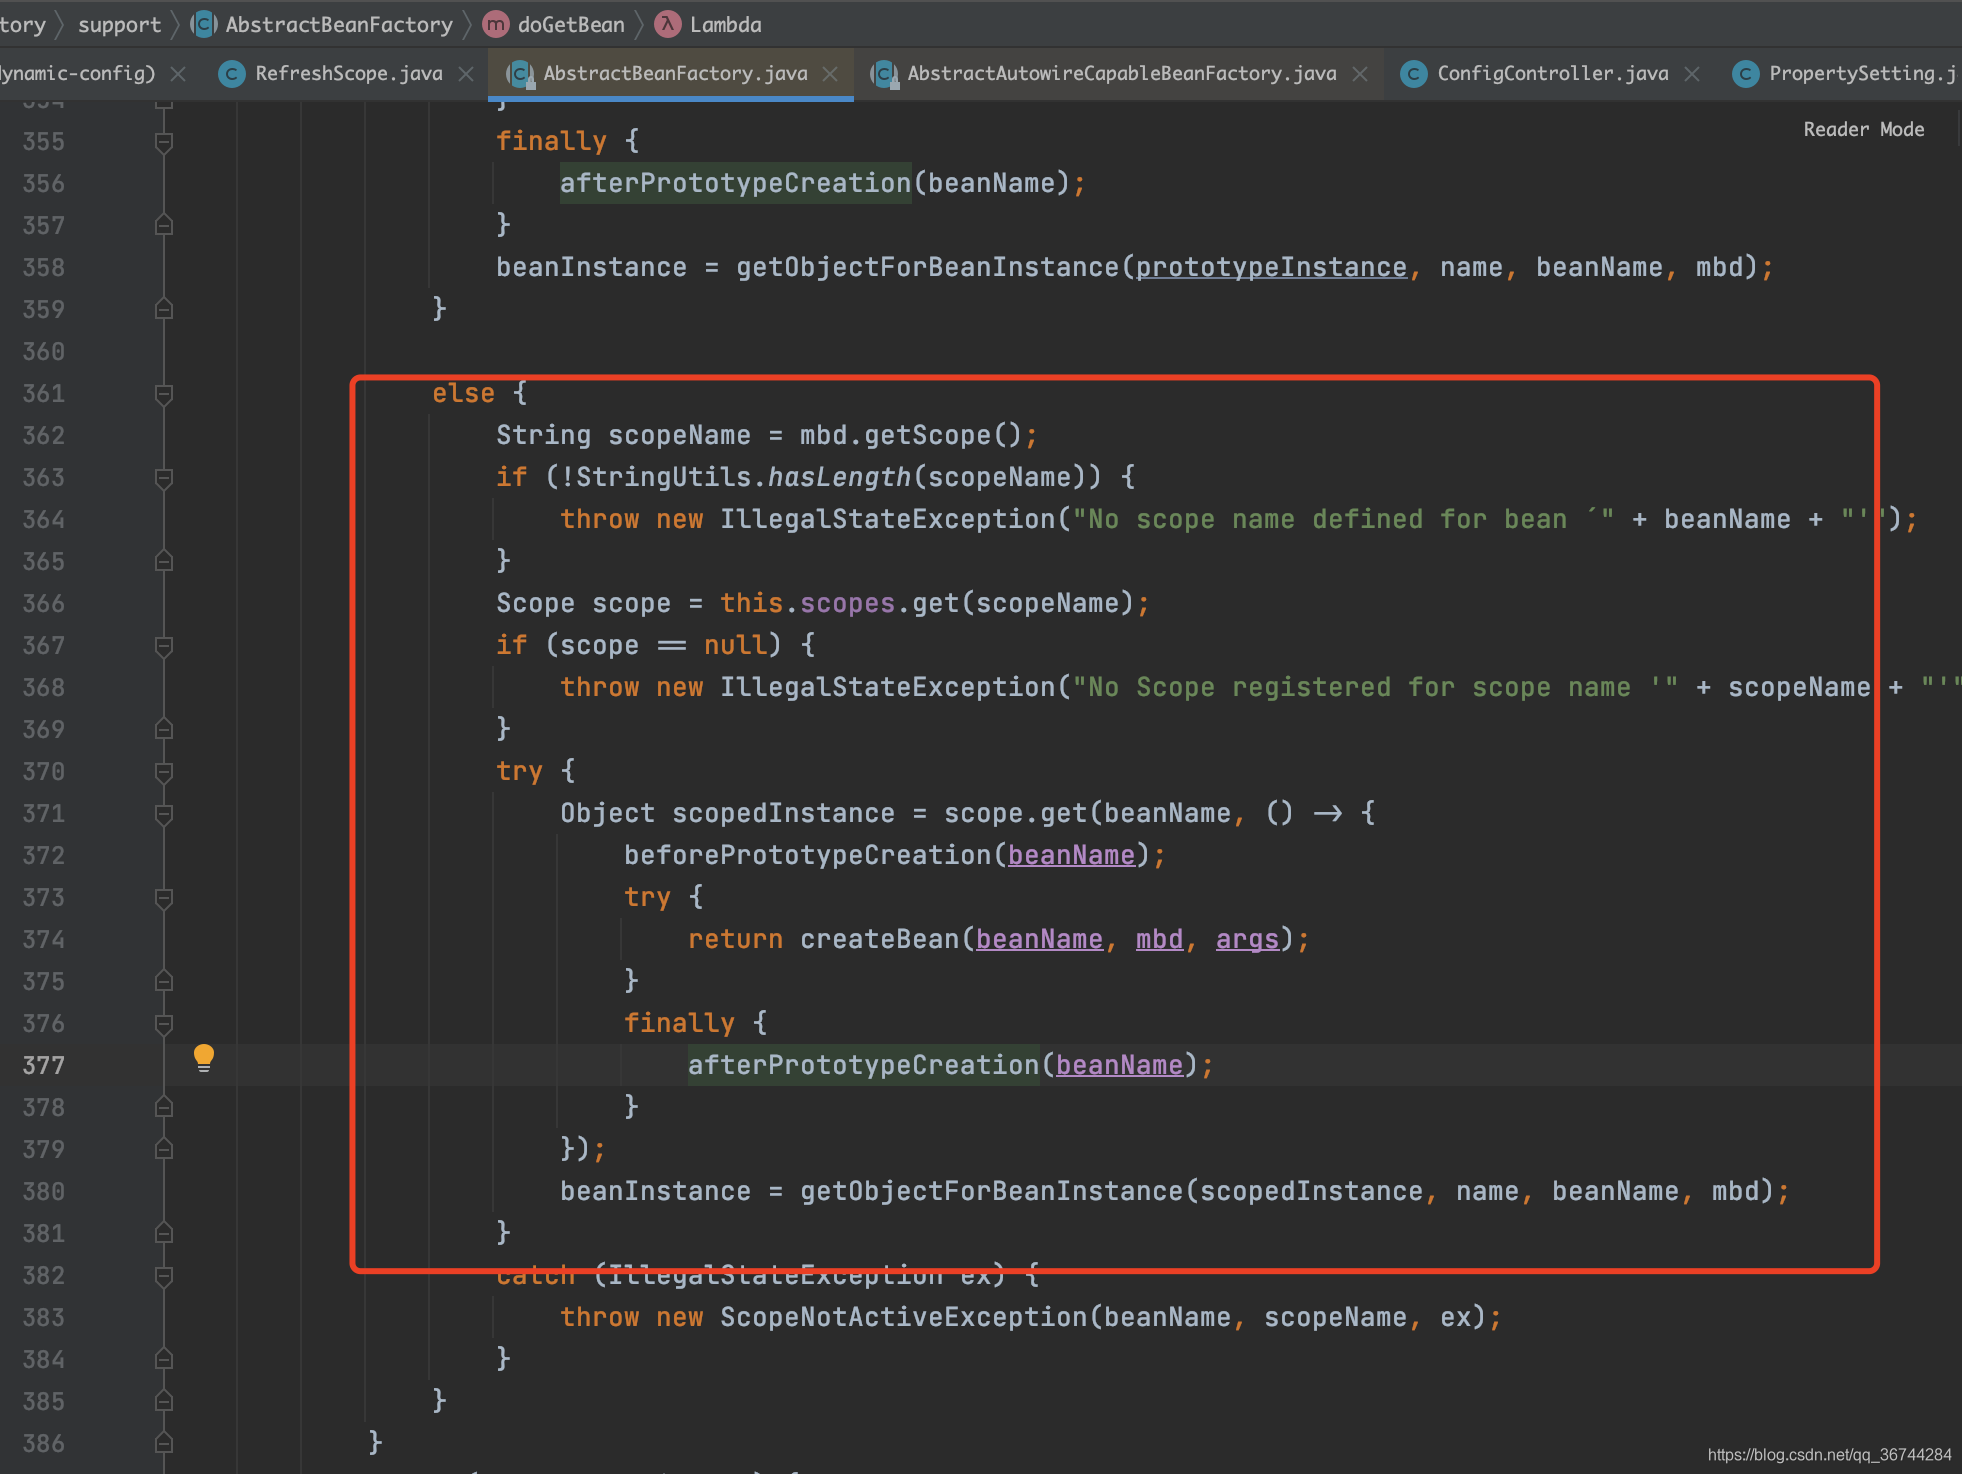1962x1474 pixels.
Task: Click the yellow lightbulb intention icon
Action: [204, 1057]
